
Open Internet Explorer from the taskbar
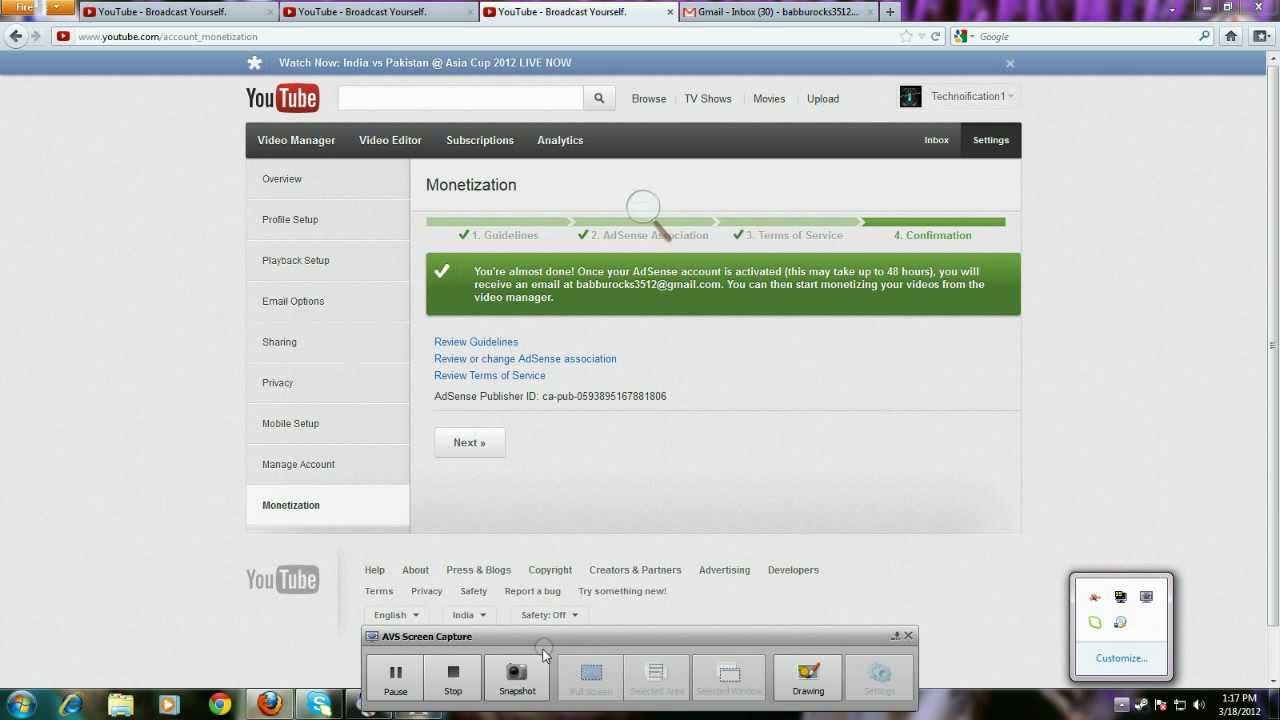[x=71, y=704]
